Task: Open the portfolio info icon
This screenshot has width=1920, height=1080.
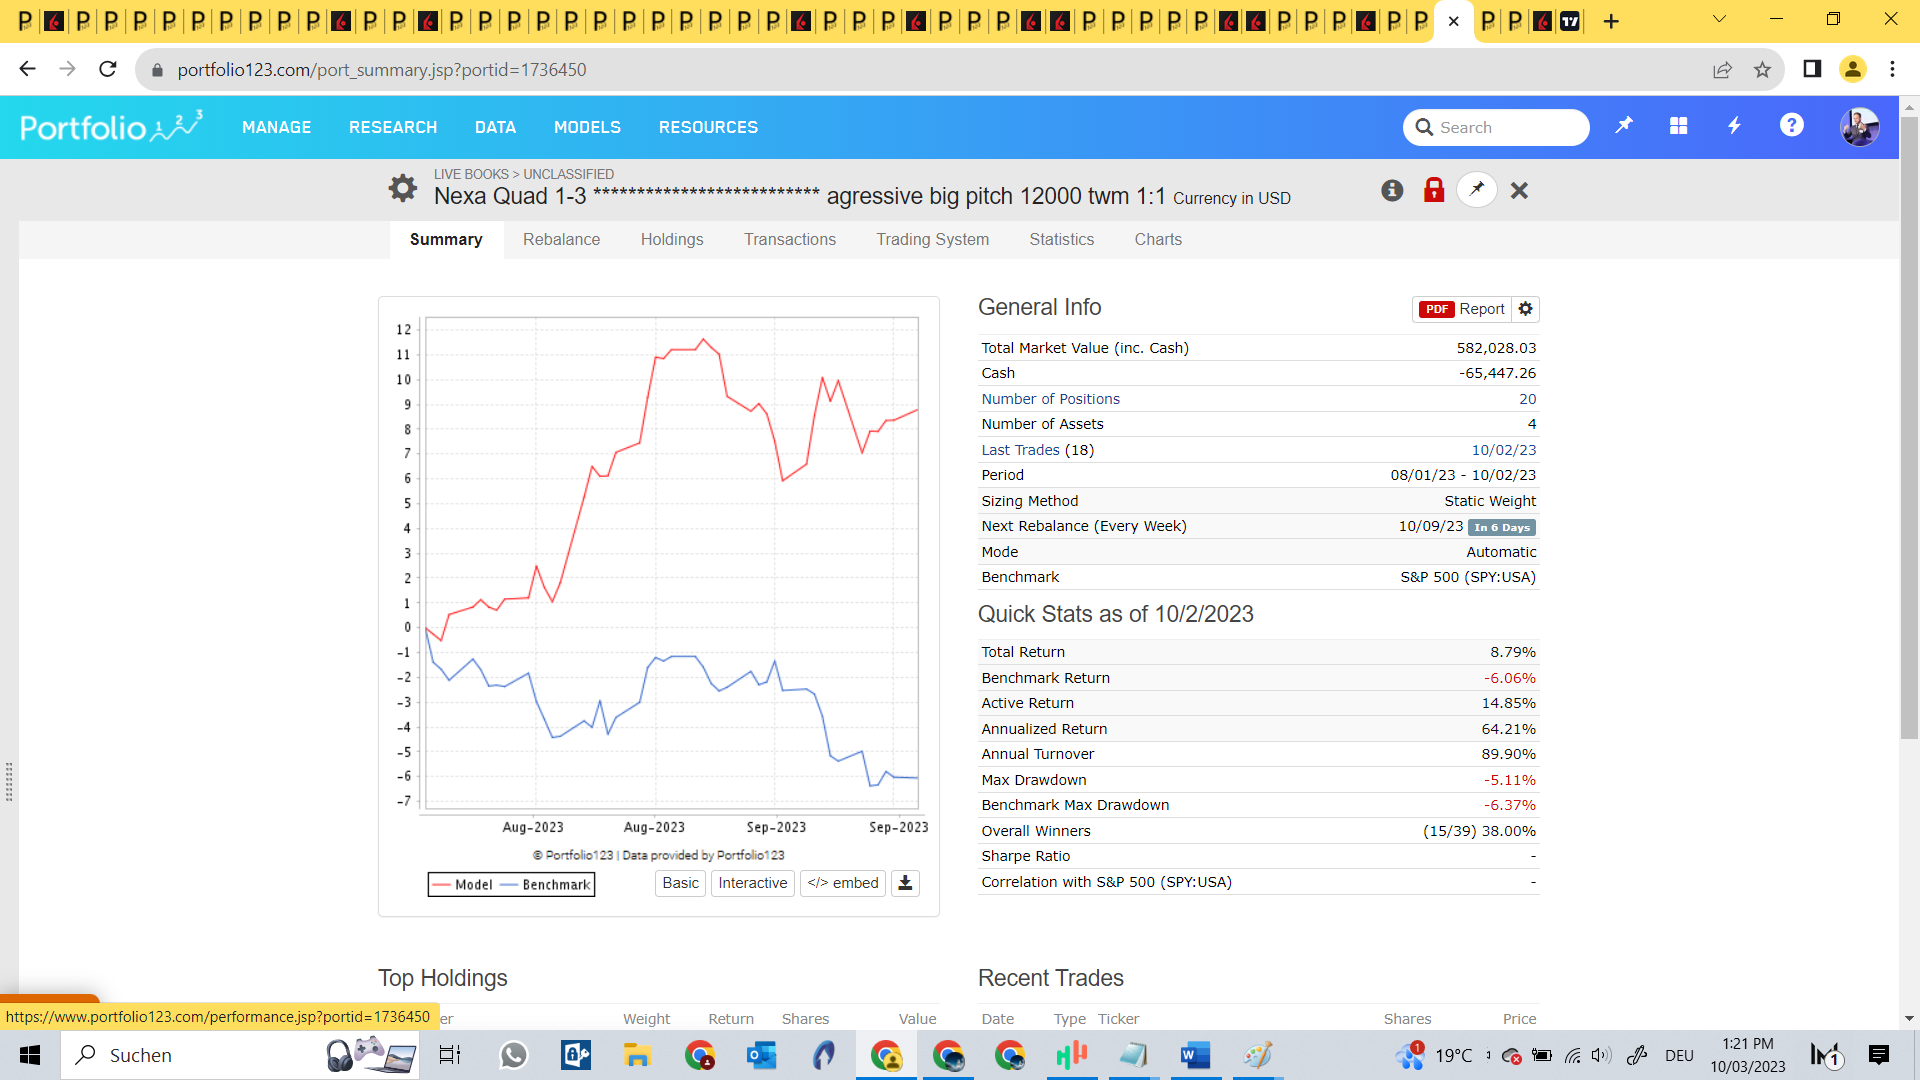Action: click(1392, 190)
